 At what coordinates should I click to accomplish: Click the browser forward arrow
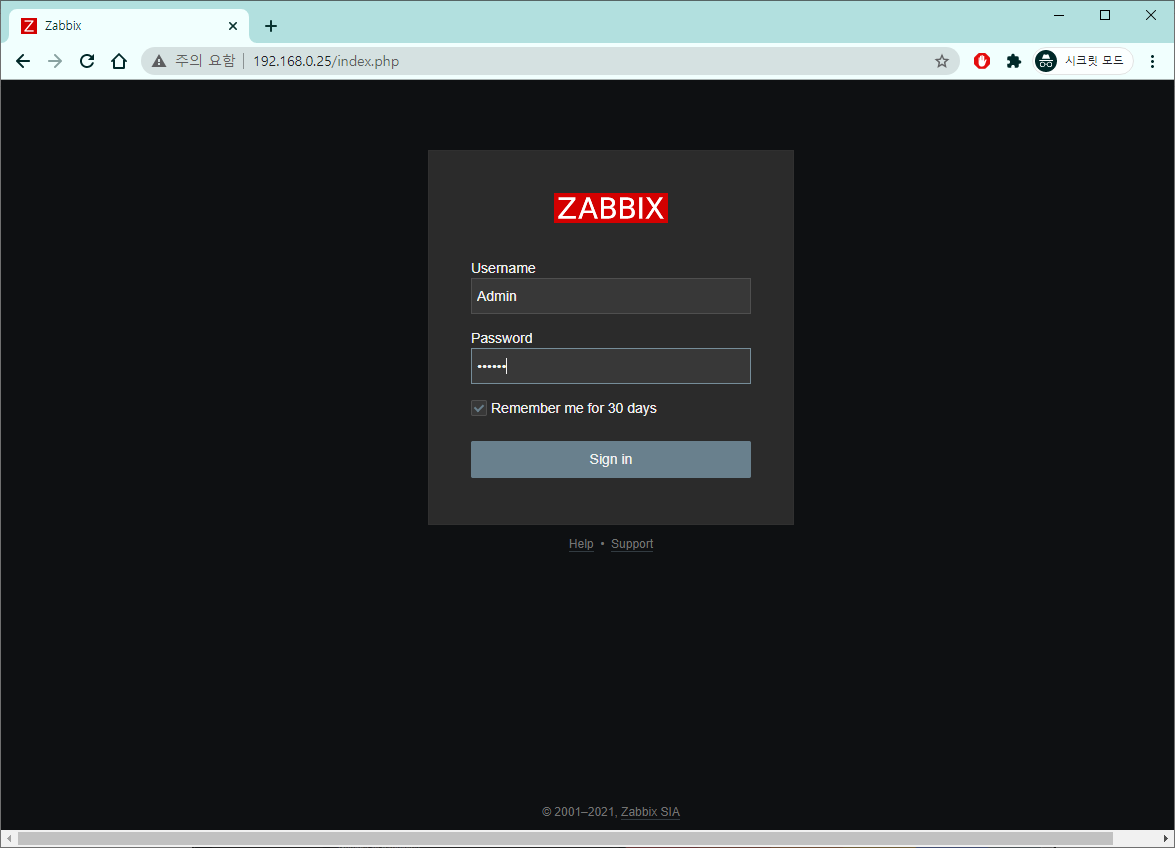(55, 61)
